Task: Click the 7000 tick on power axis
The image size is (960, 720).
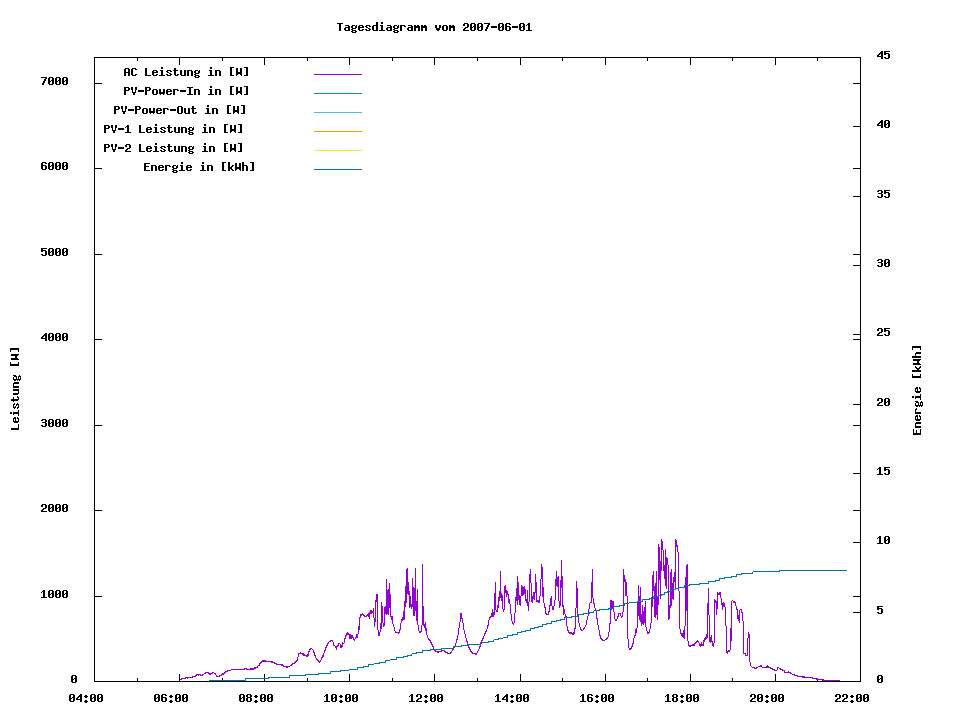Action: [54, 81]
